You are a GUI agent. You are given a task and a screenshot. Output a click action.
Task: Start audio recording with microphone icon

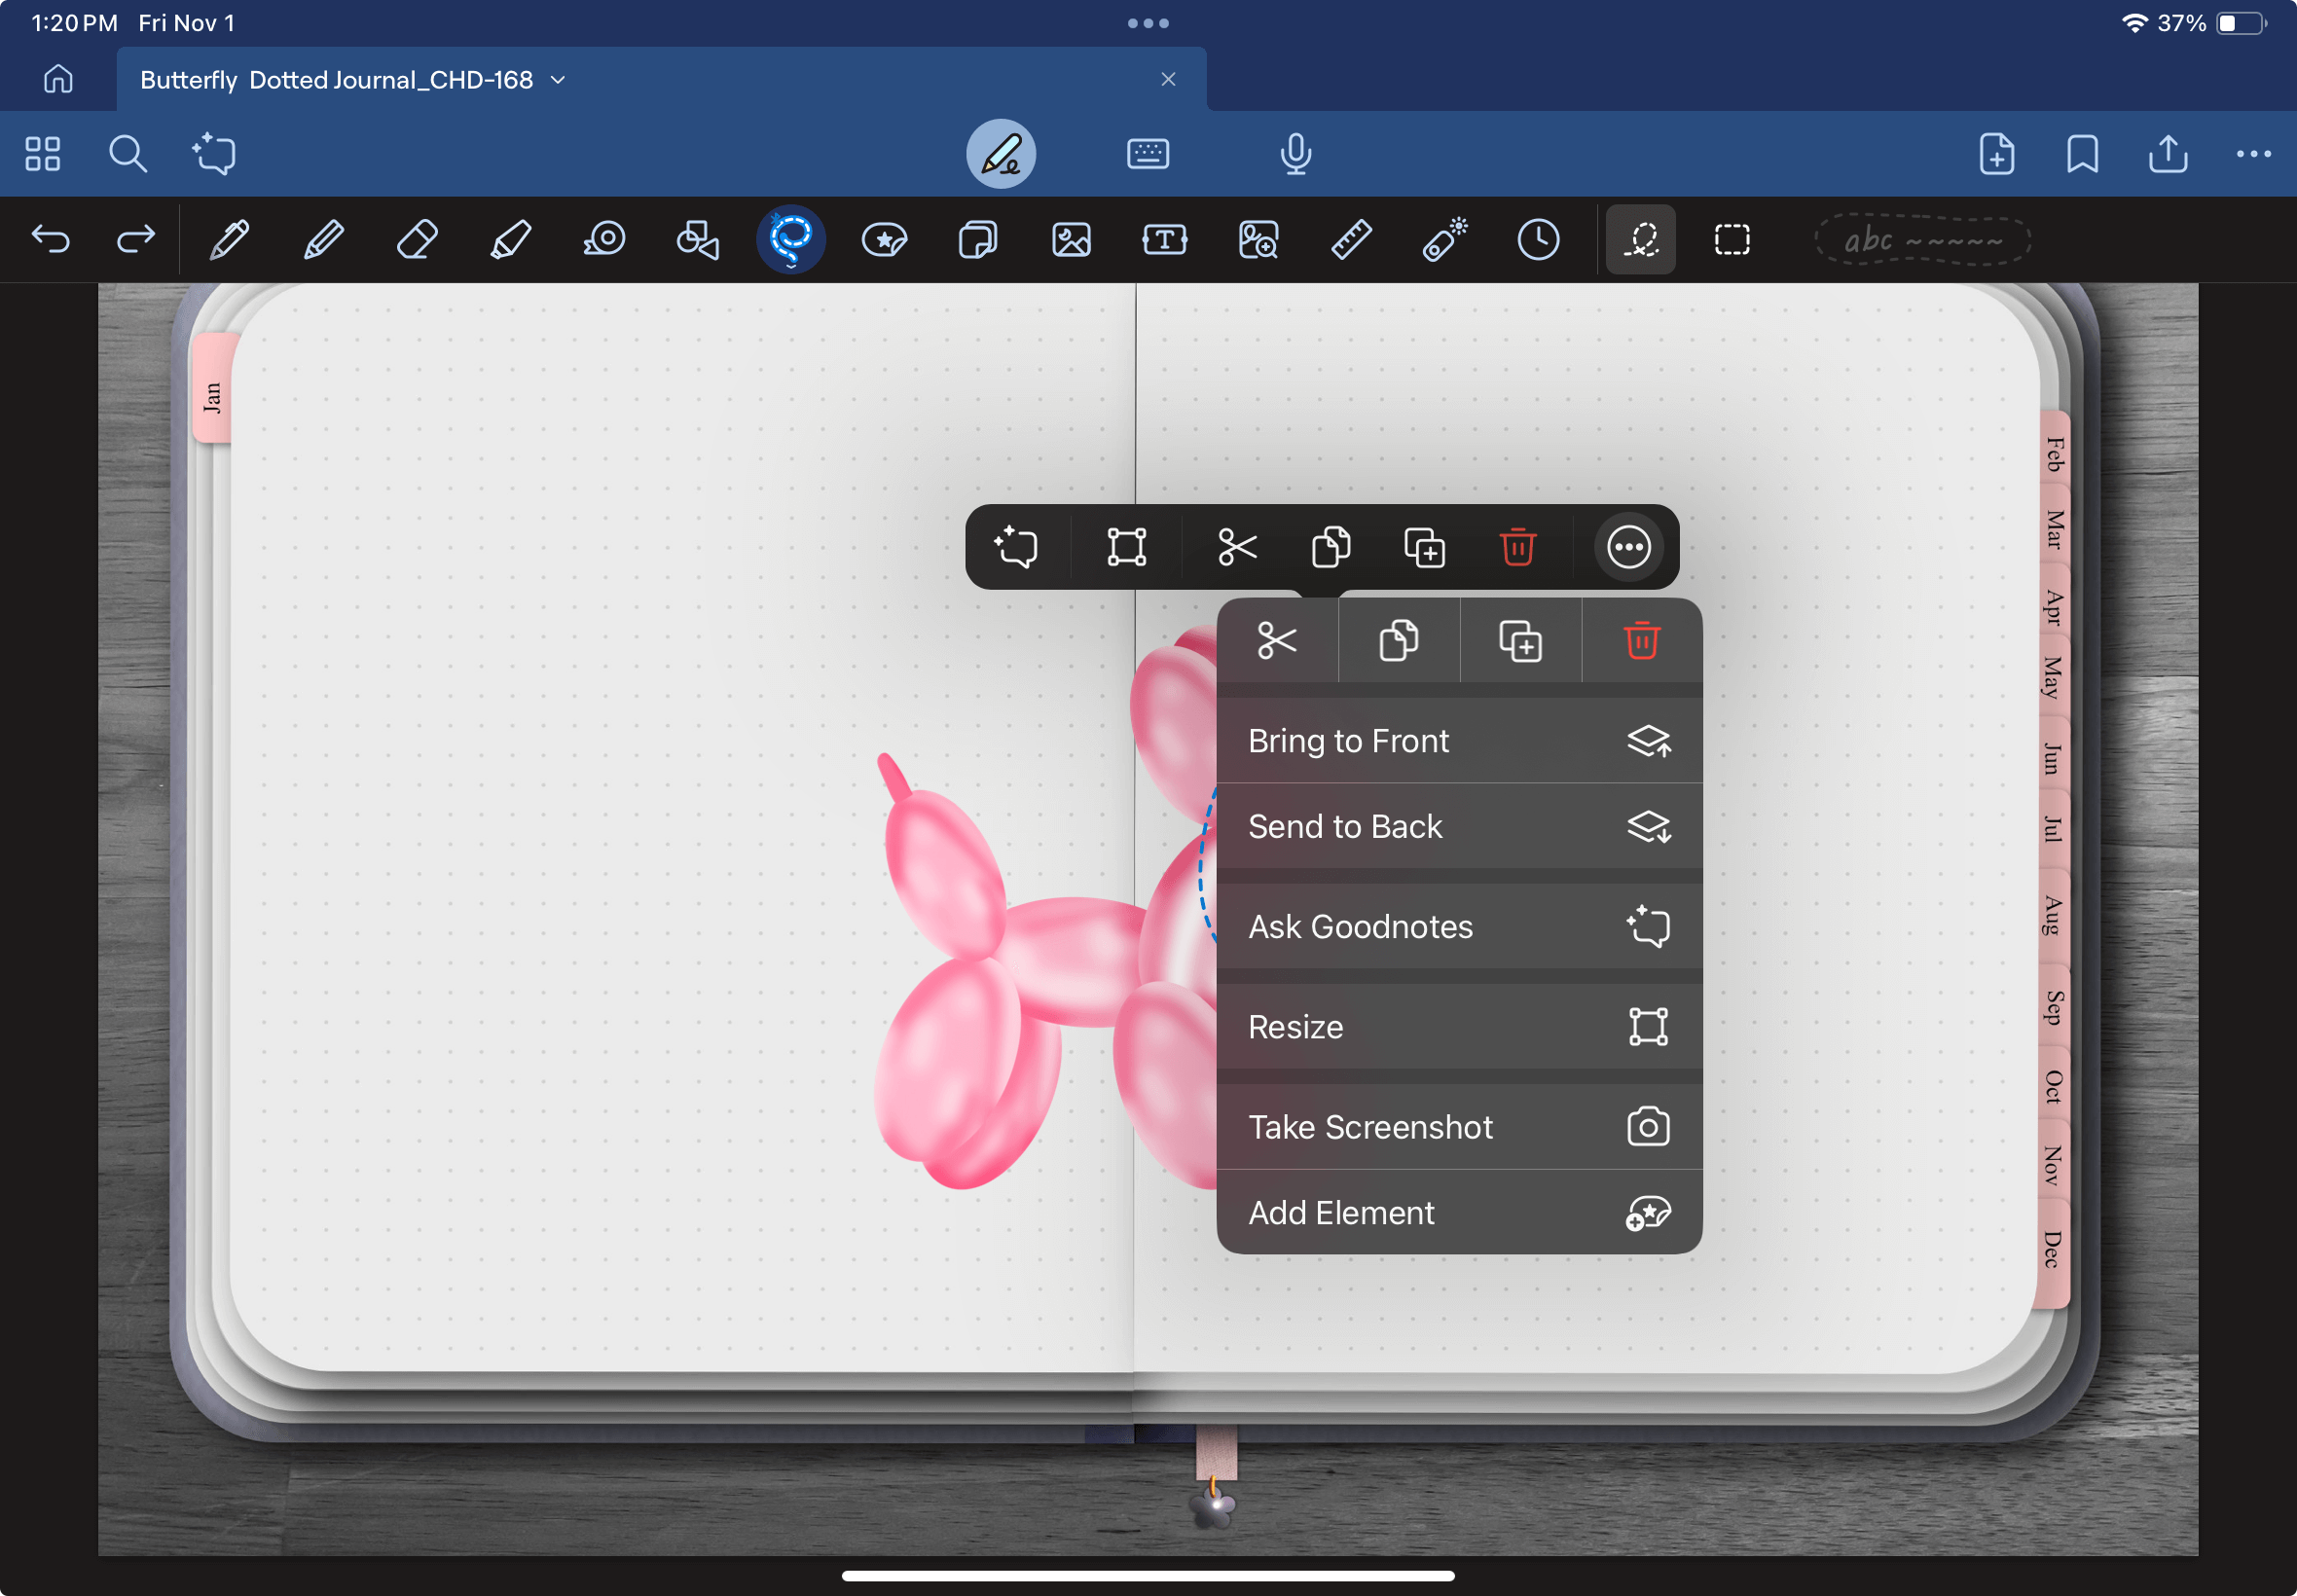1295,154
